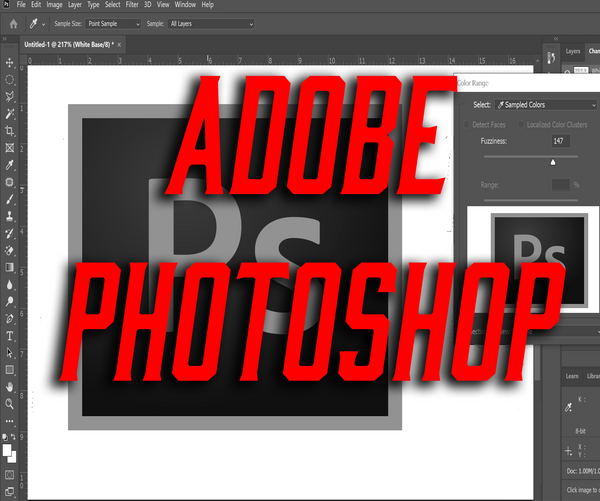
Task: Select the Dodge tool
Action: 10,302
